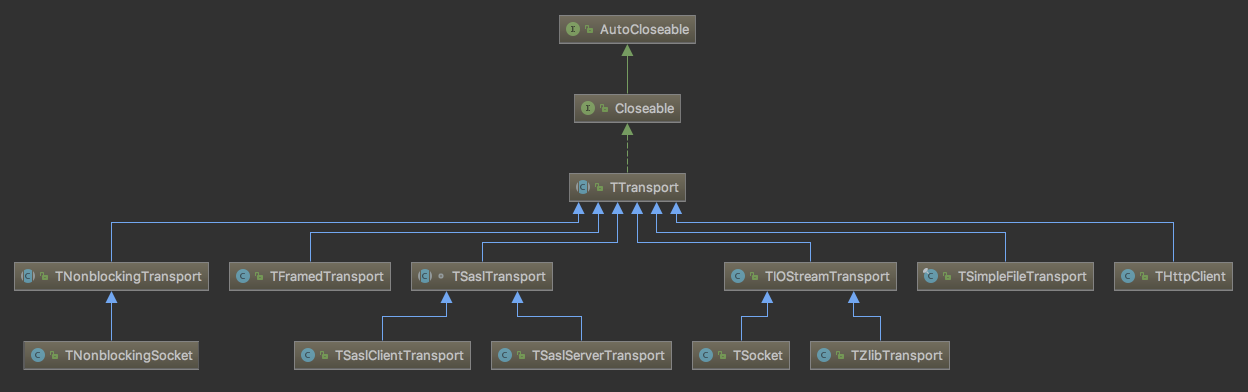The height and width of the screenshot is (392, 1248).
Task: Click the interface icon on Closeable
Action: [588, 108]
